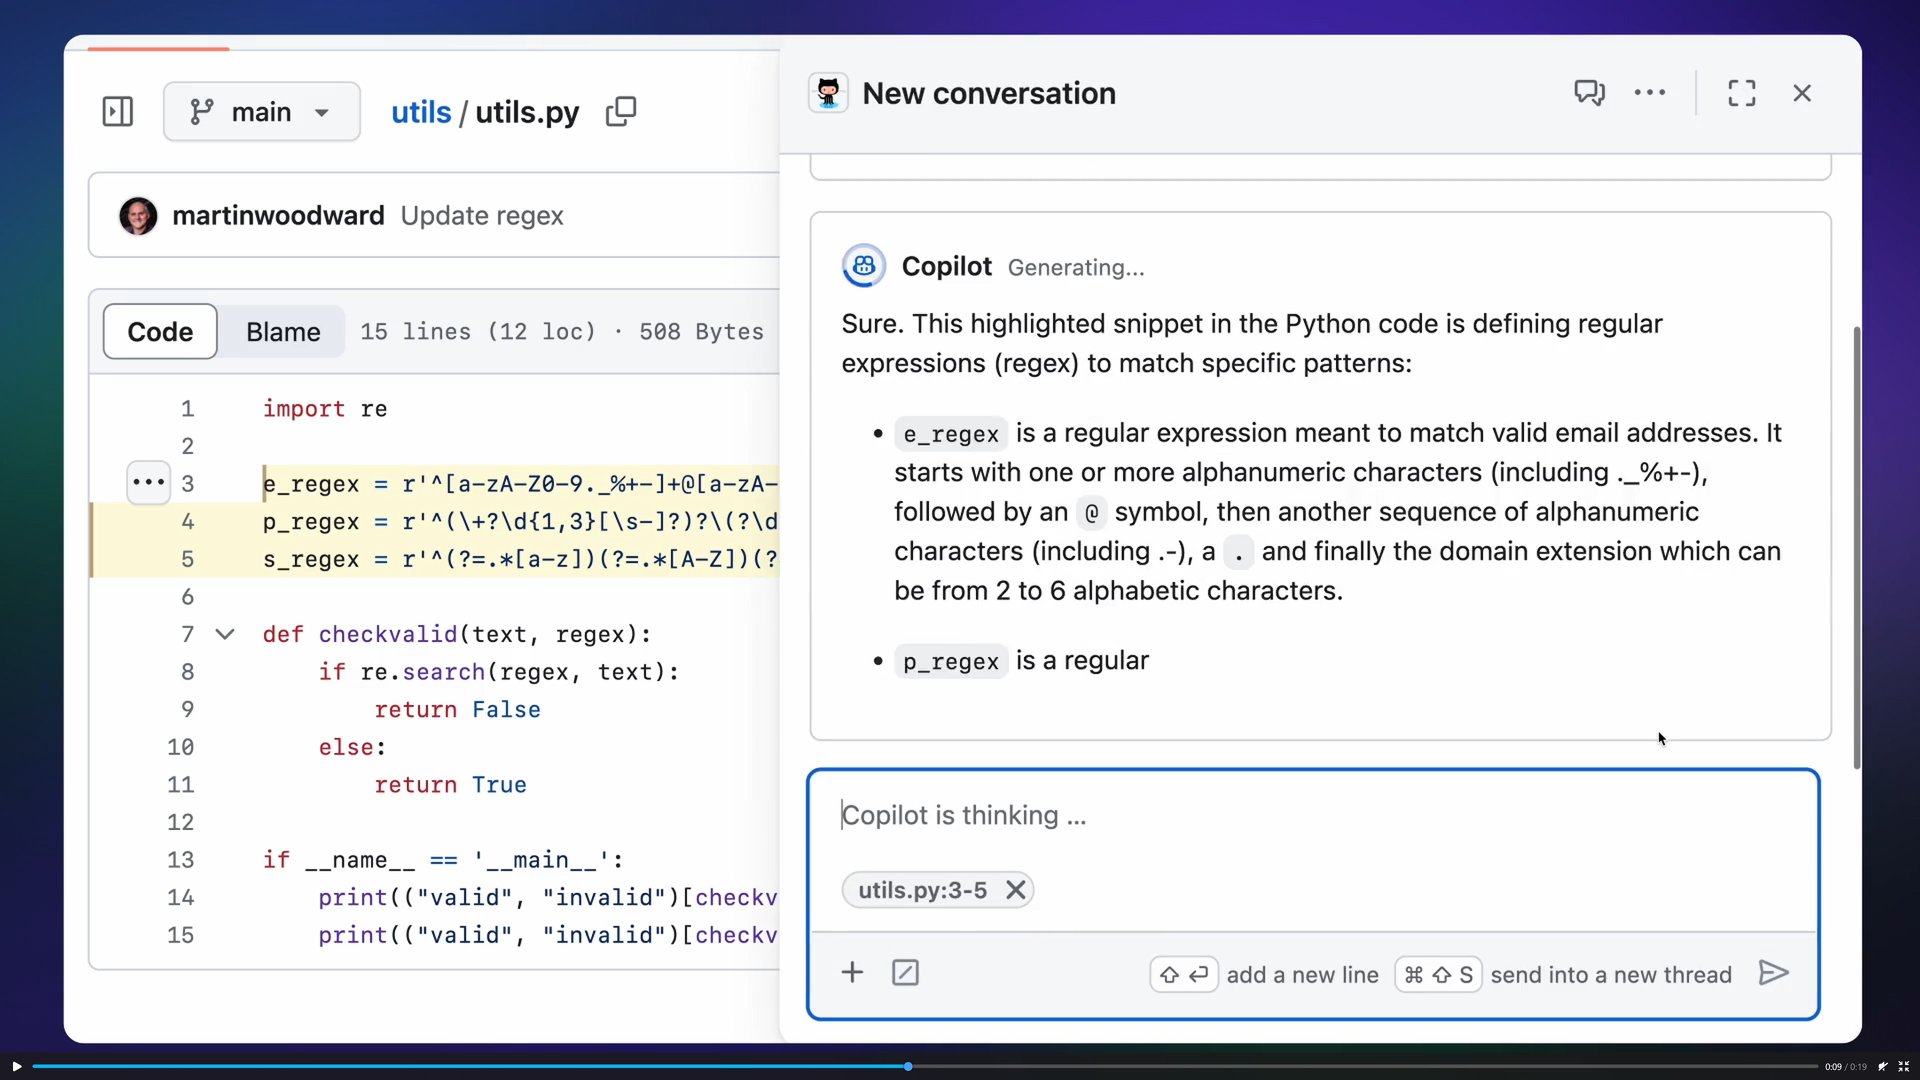Send the Copilot chat message

1773,973
